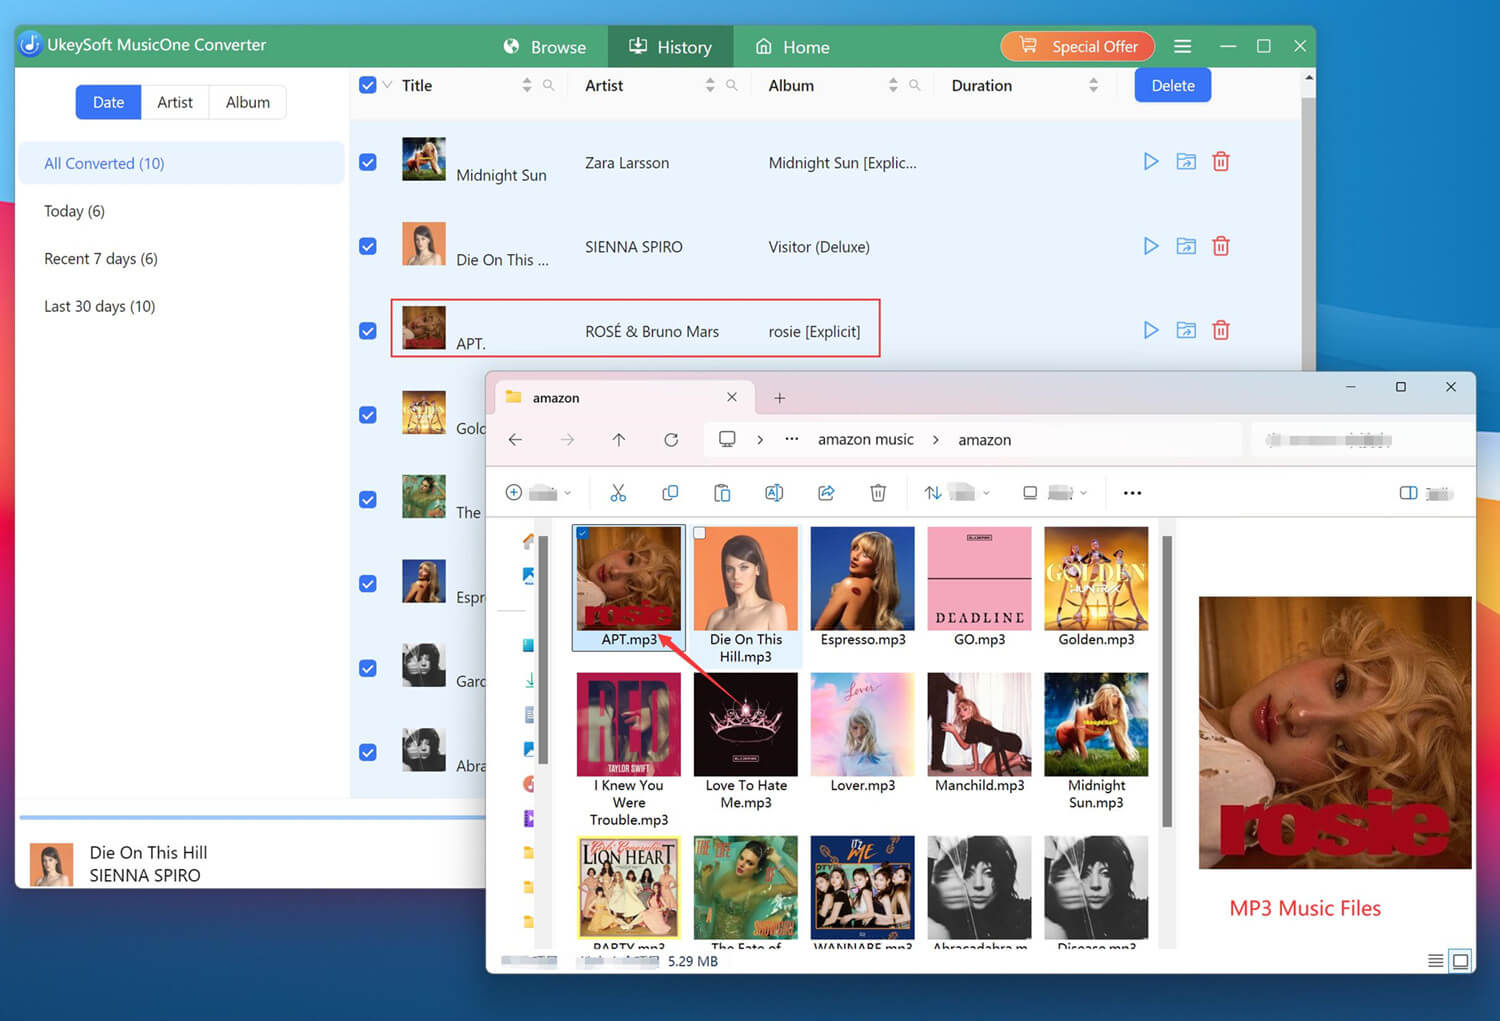Click the search icon in Album column
The image size is (1500, 1021).
[914, 86]
